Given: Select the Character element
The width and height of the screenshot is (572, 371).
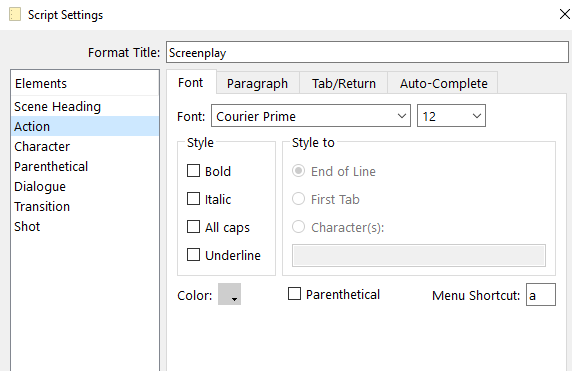Looking at the screenshot, I should 85,146.
